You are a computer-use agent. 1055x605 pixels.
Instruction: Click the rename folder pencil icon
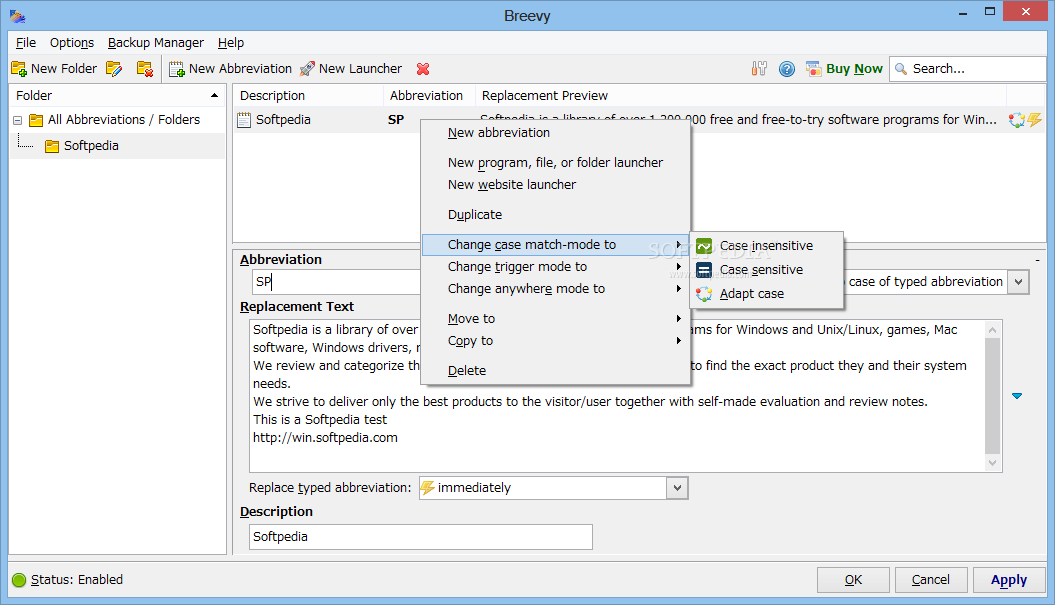point(114,69)
